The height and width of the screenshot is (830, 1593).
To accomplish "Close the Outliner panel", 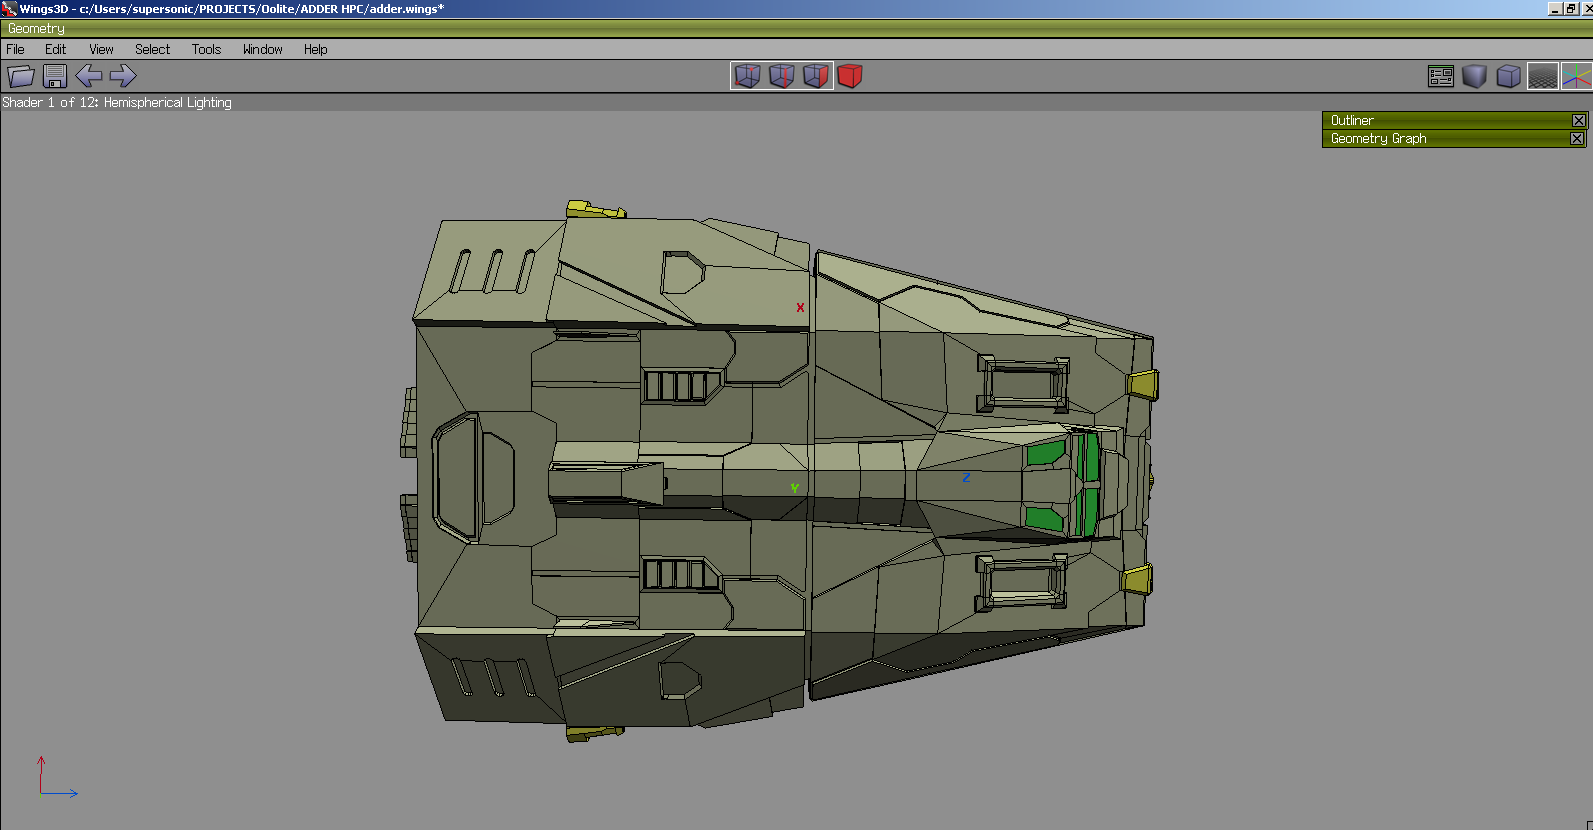I will (1578, 121).
